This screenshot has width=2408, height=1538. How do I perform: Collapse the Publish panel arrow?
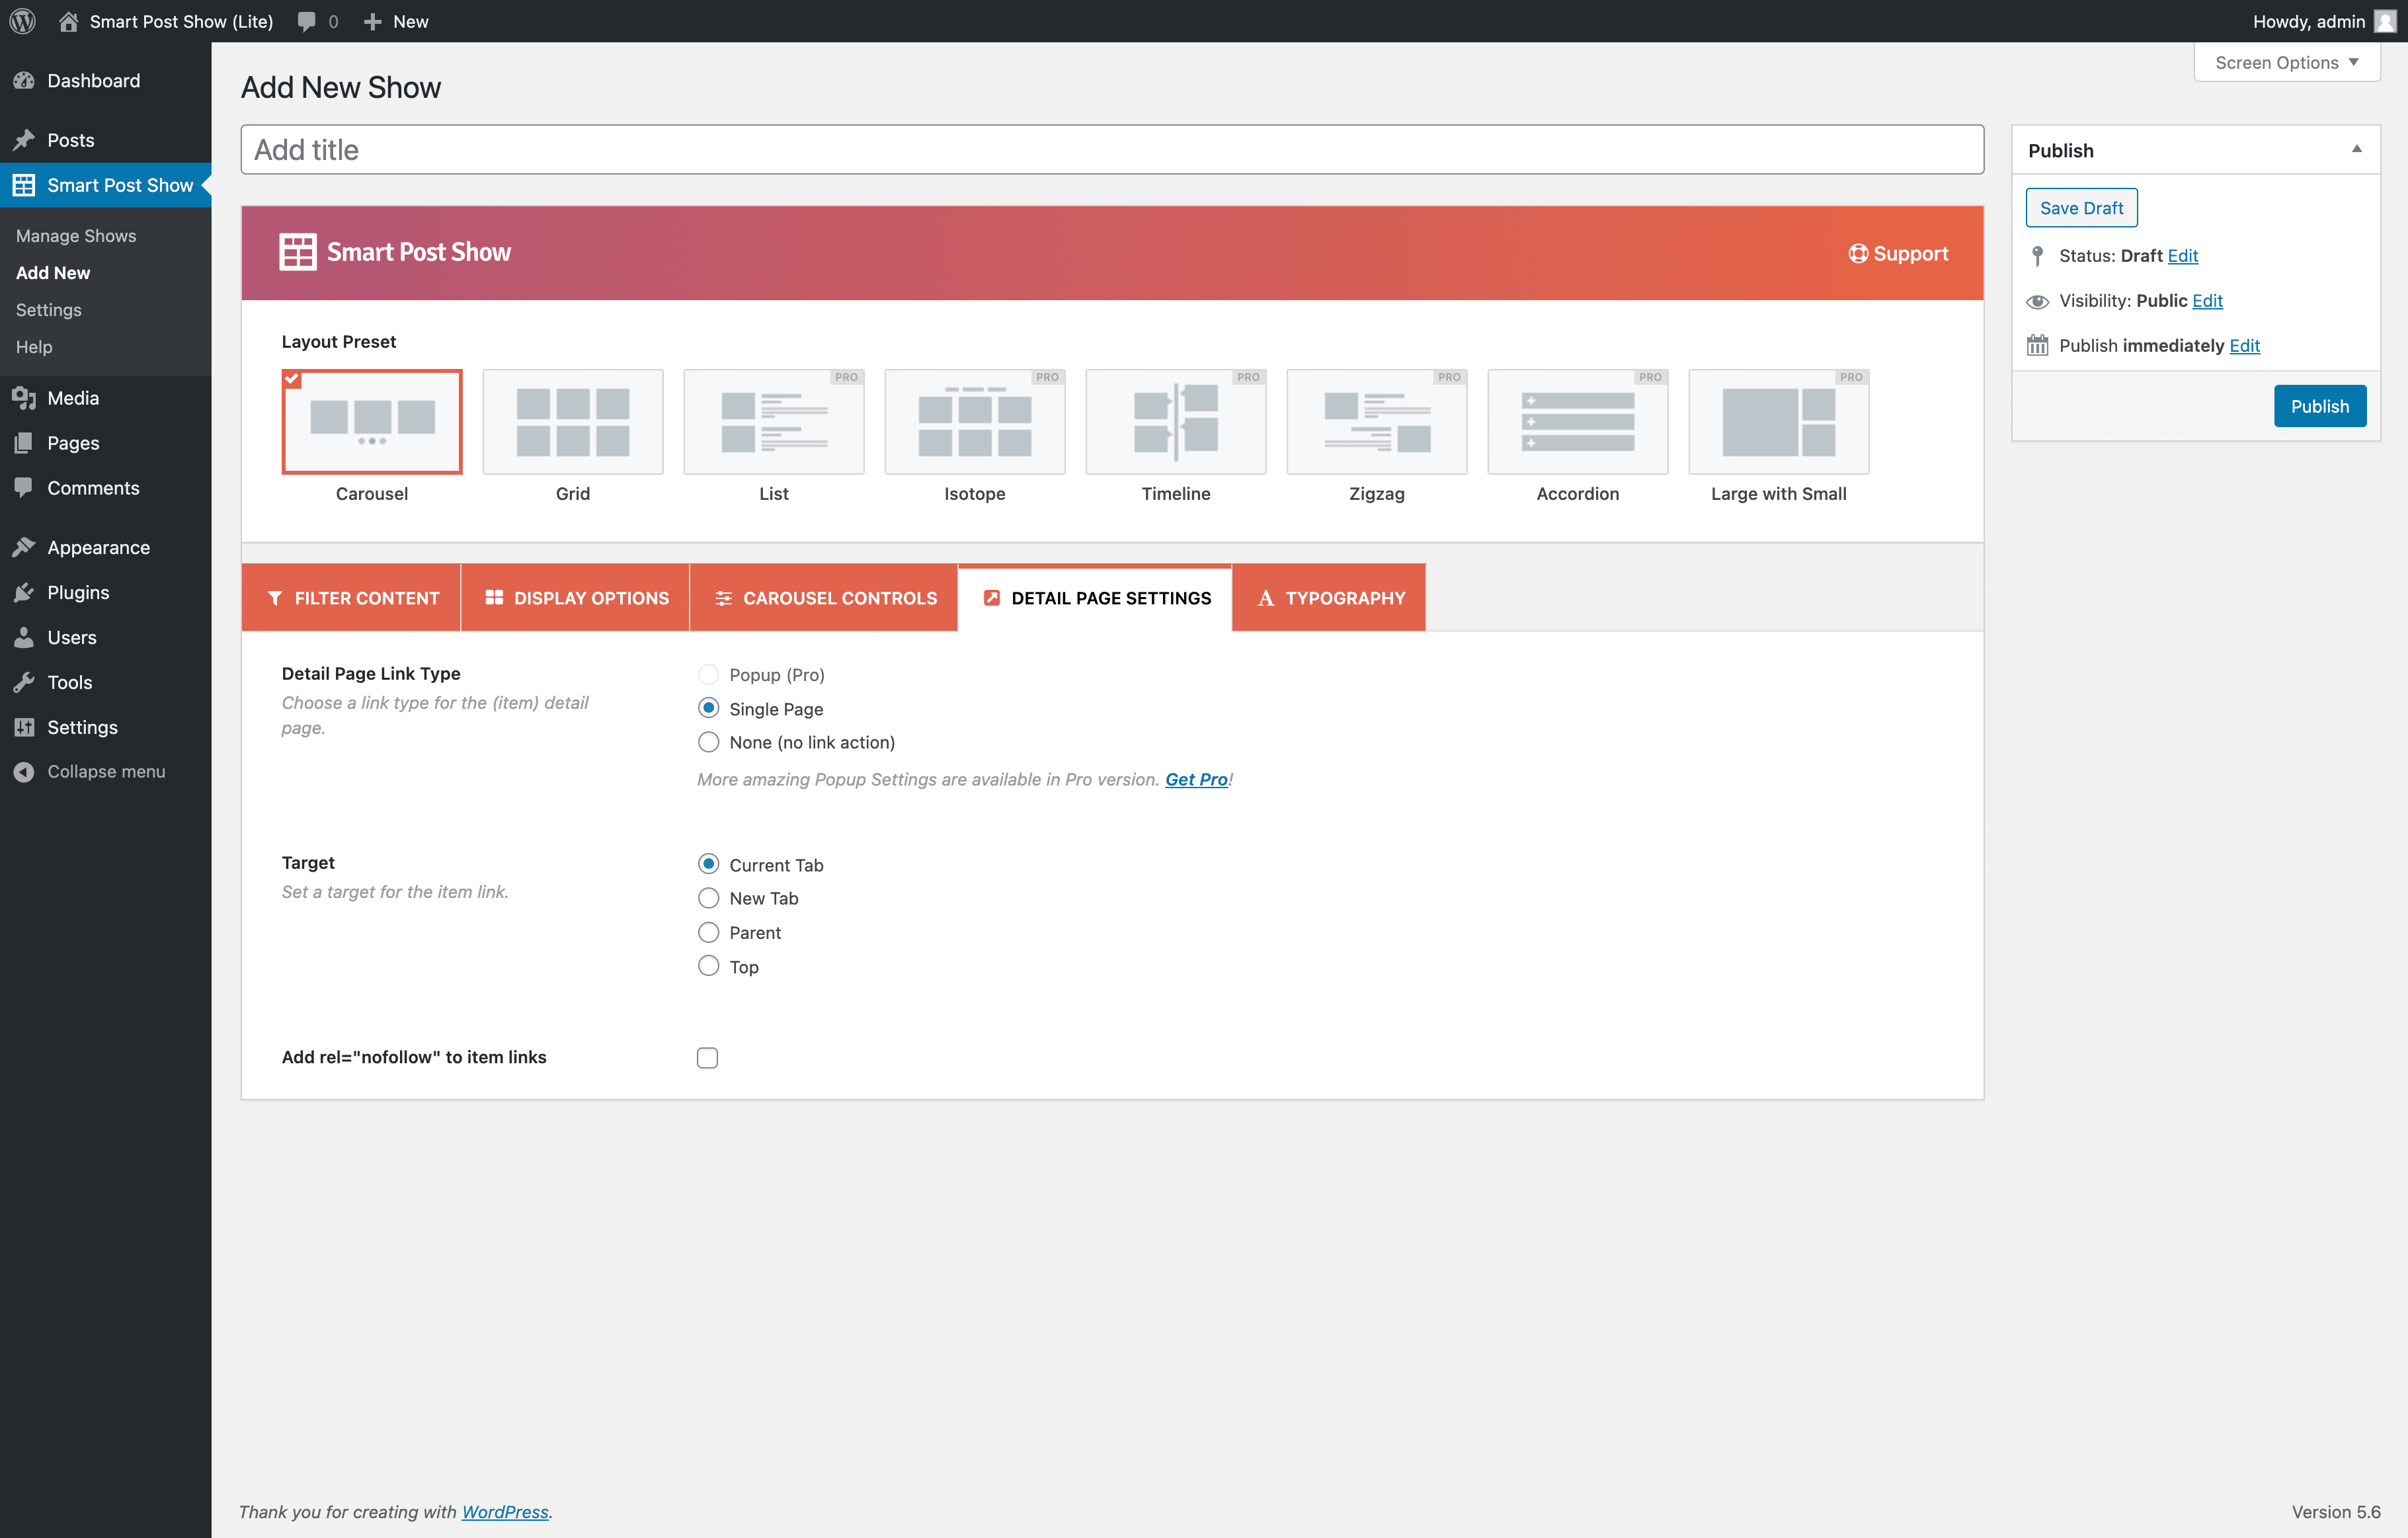pos(2356,150)
